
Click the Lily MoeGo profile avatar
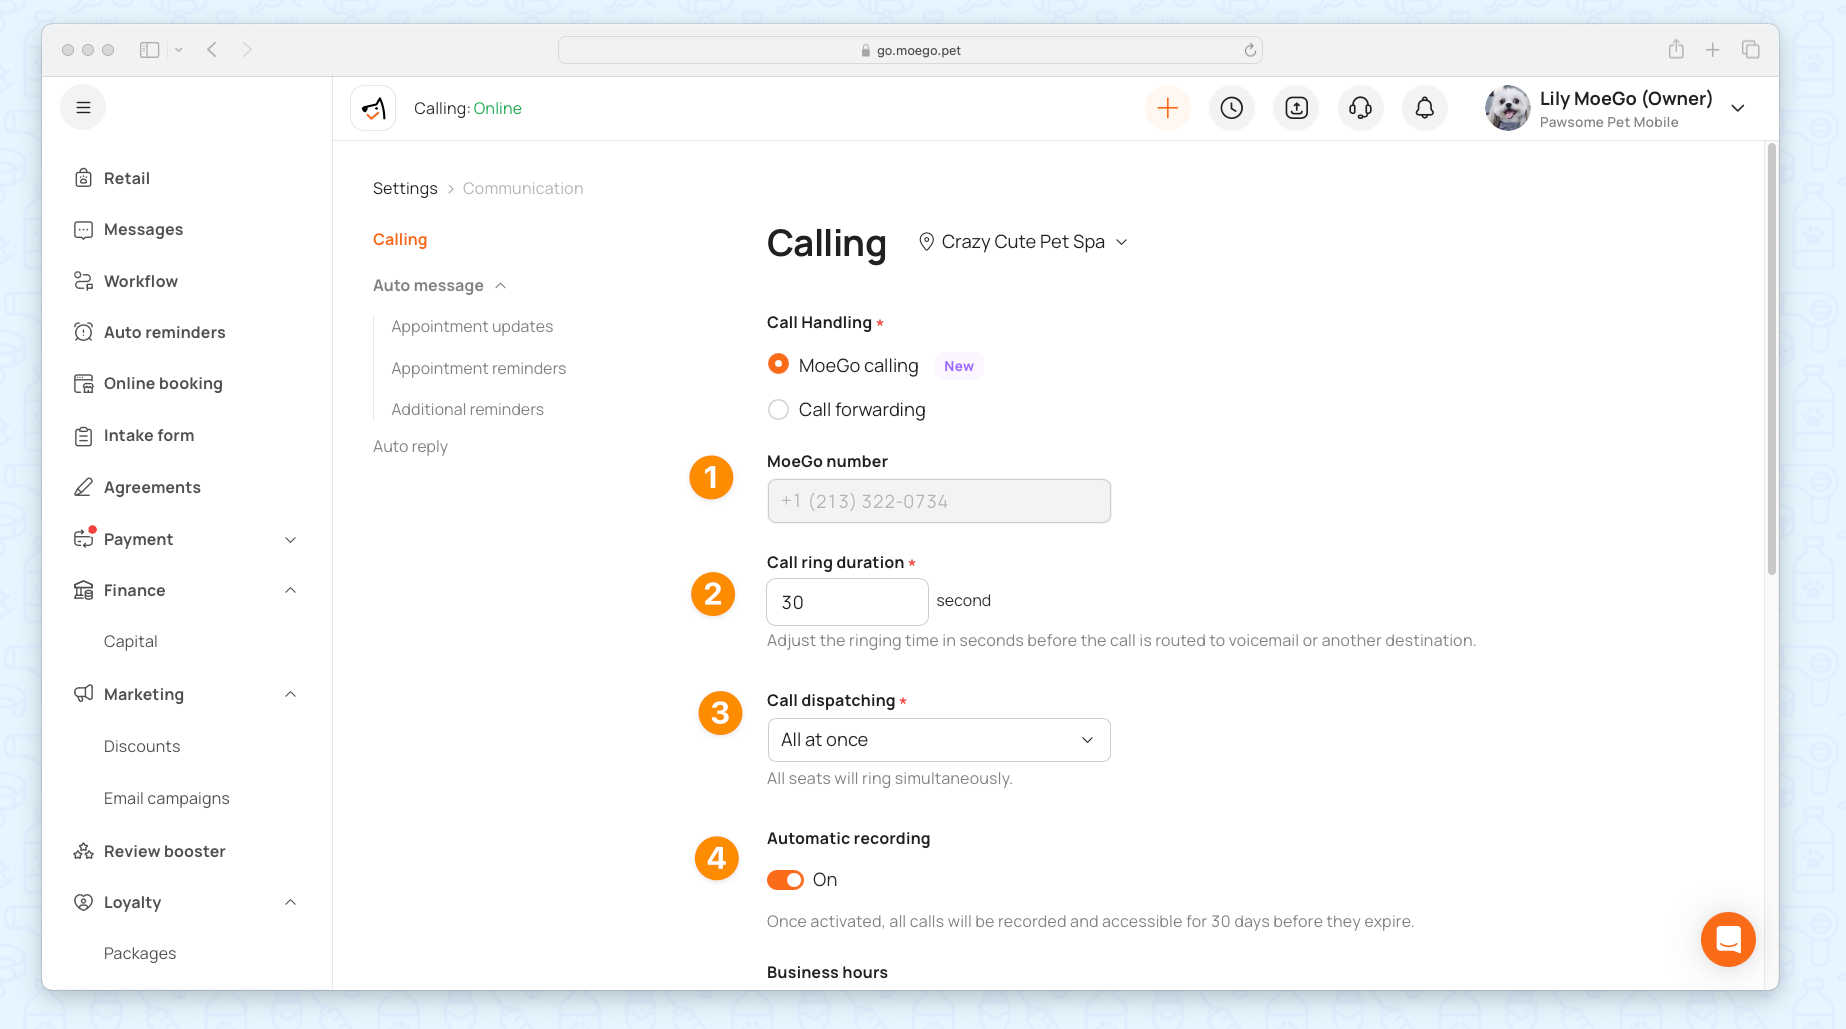tap(1508, 108)
